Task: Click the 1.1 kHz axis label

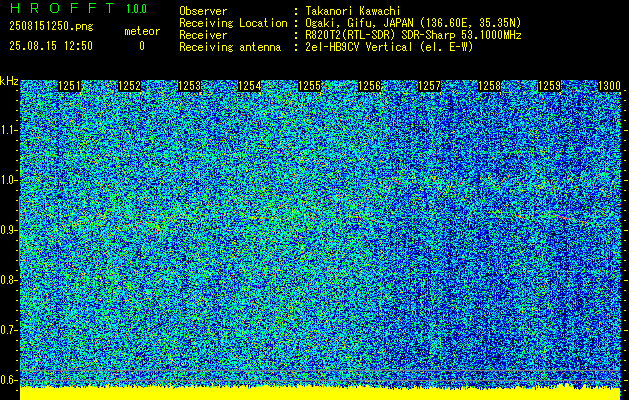Action: (7, 130)
